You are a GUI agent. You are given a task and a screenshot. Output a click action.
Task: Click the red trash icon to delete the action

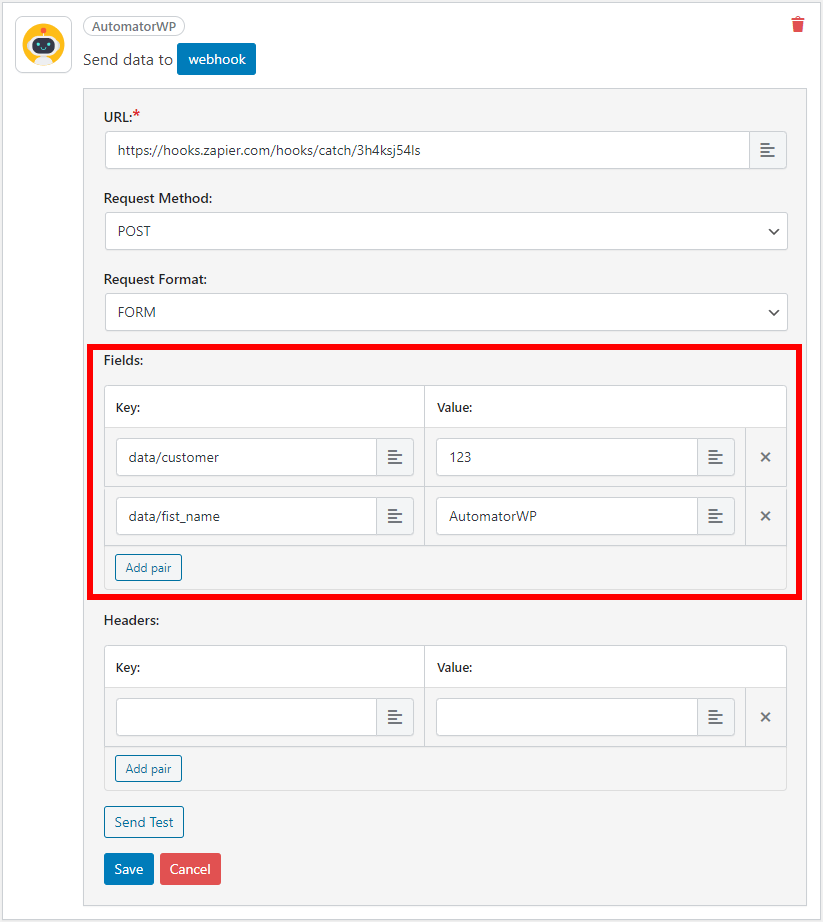[797, 25]
